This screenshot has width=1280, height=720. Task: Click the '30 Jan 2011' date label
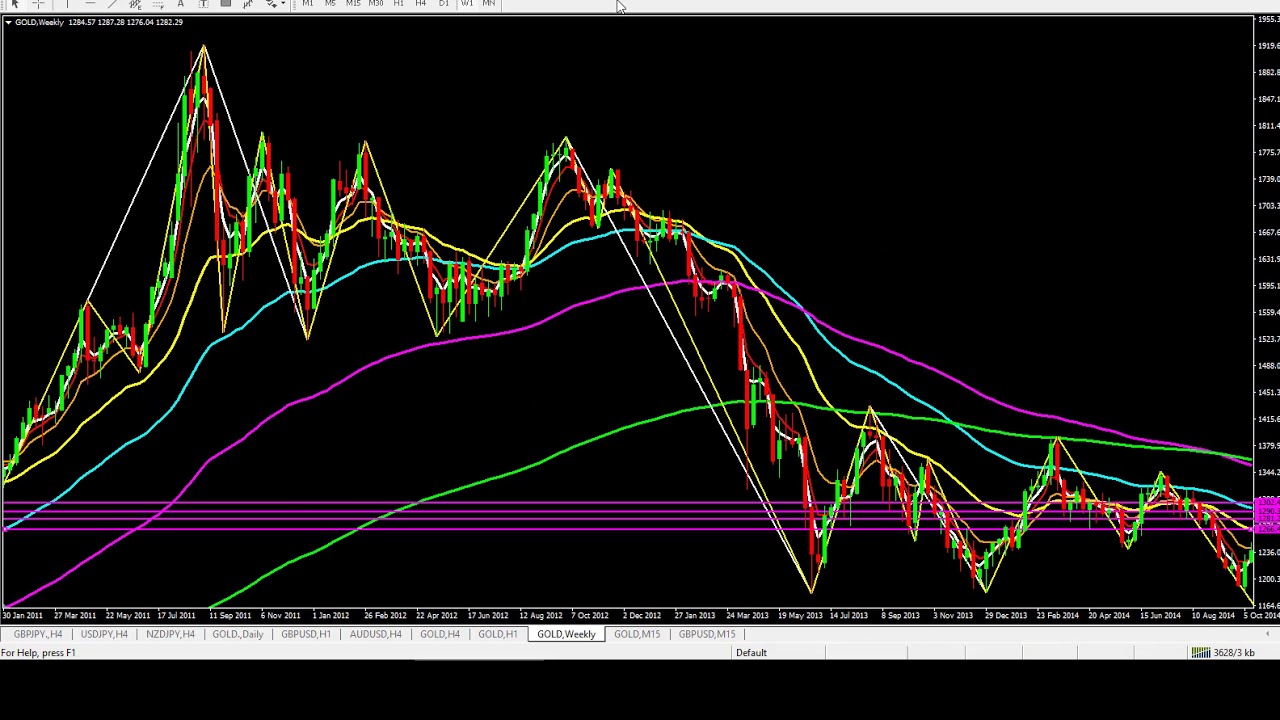click(x=22, y=616)
